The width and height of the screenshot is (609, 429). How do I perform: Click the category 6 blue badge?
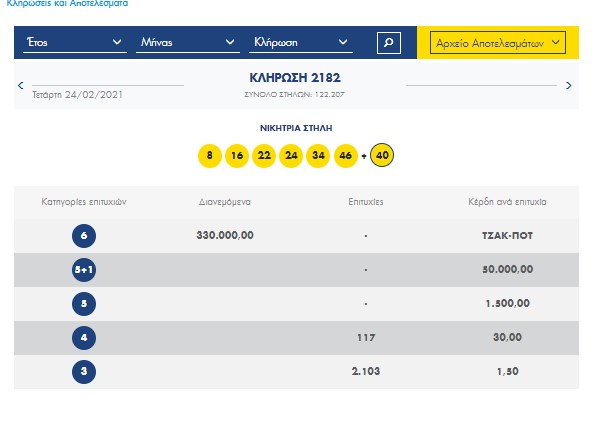(85, 236)
